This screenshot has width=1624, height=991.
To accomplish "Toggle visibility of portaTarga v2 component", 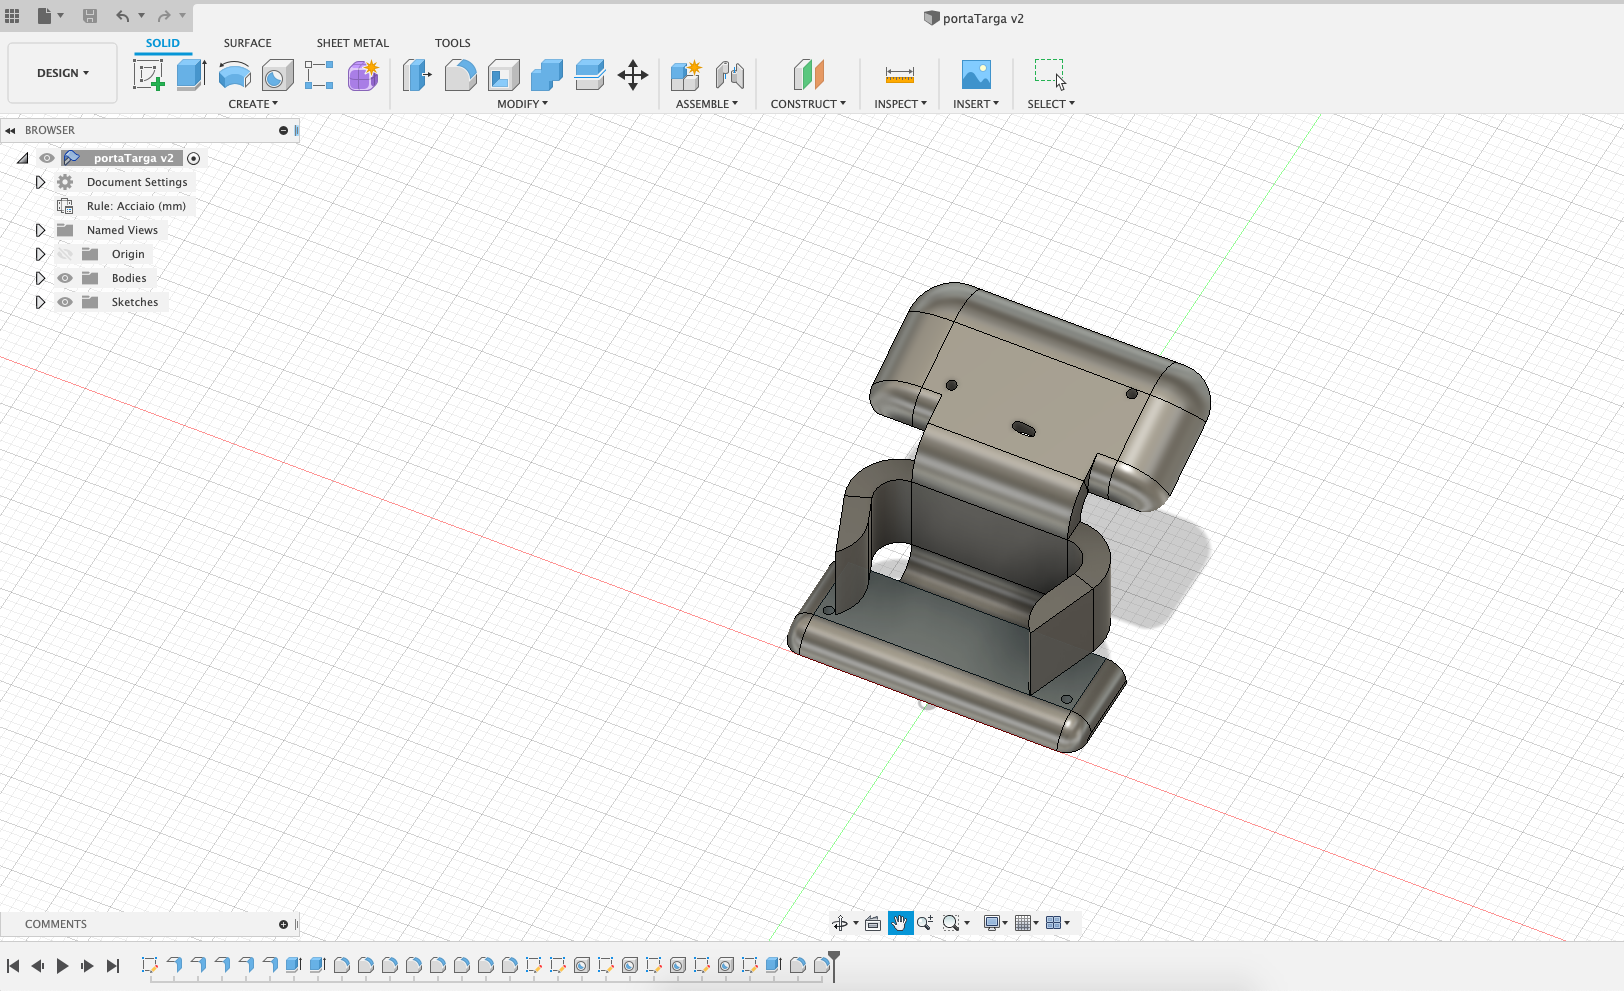I will click(x=47, y=158).
